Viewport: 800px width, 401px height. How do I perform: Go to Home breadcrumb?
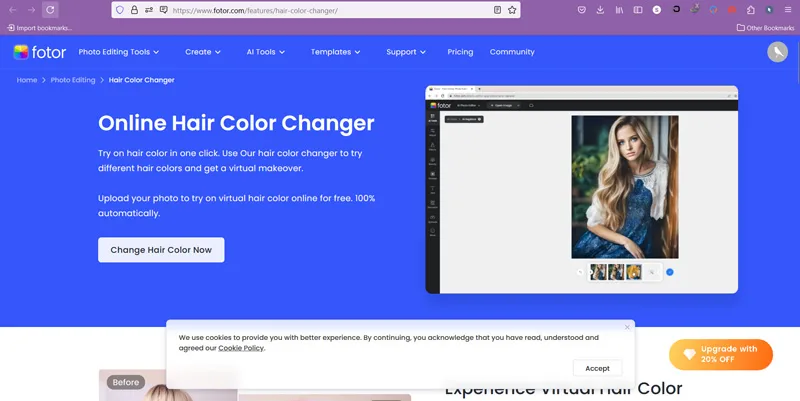[x=27, y=80]
